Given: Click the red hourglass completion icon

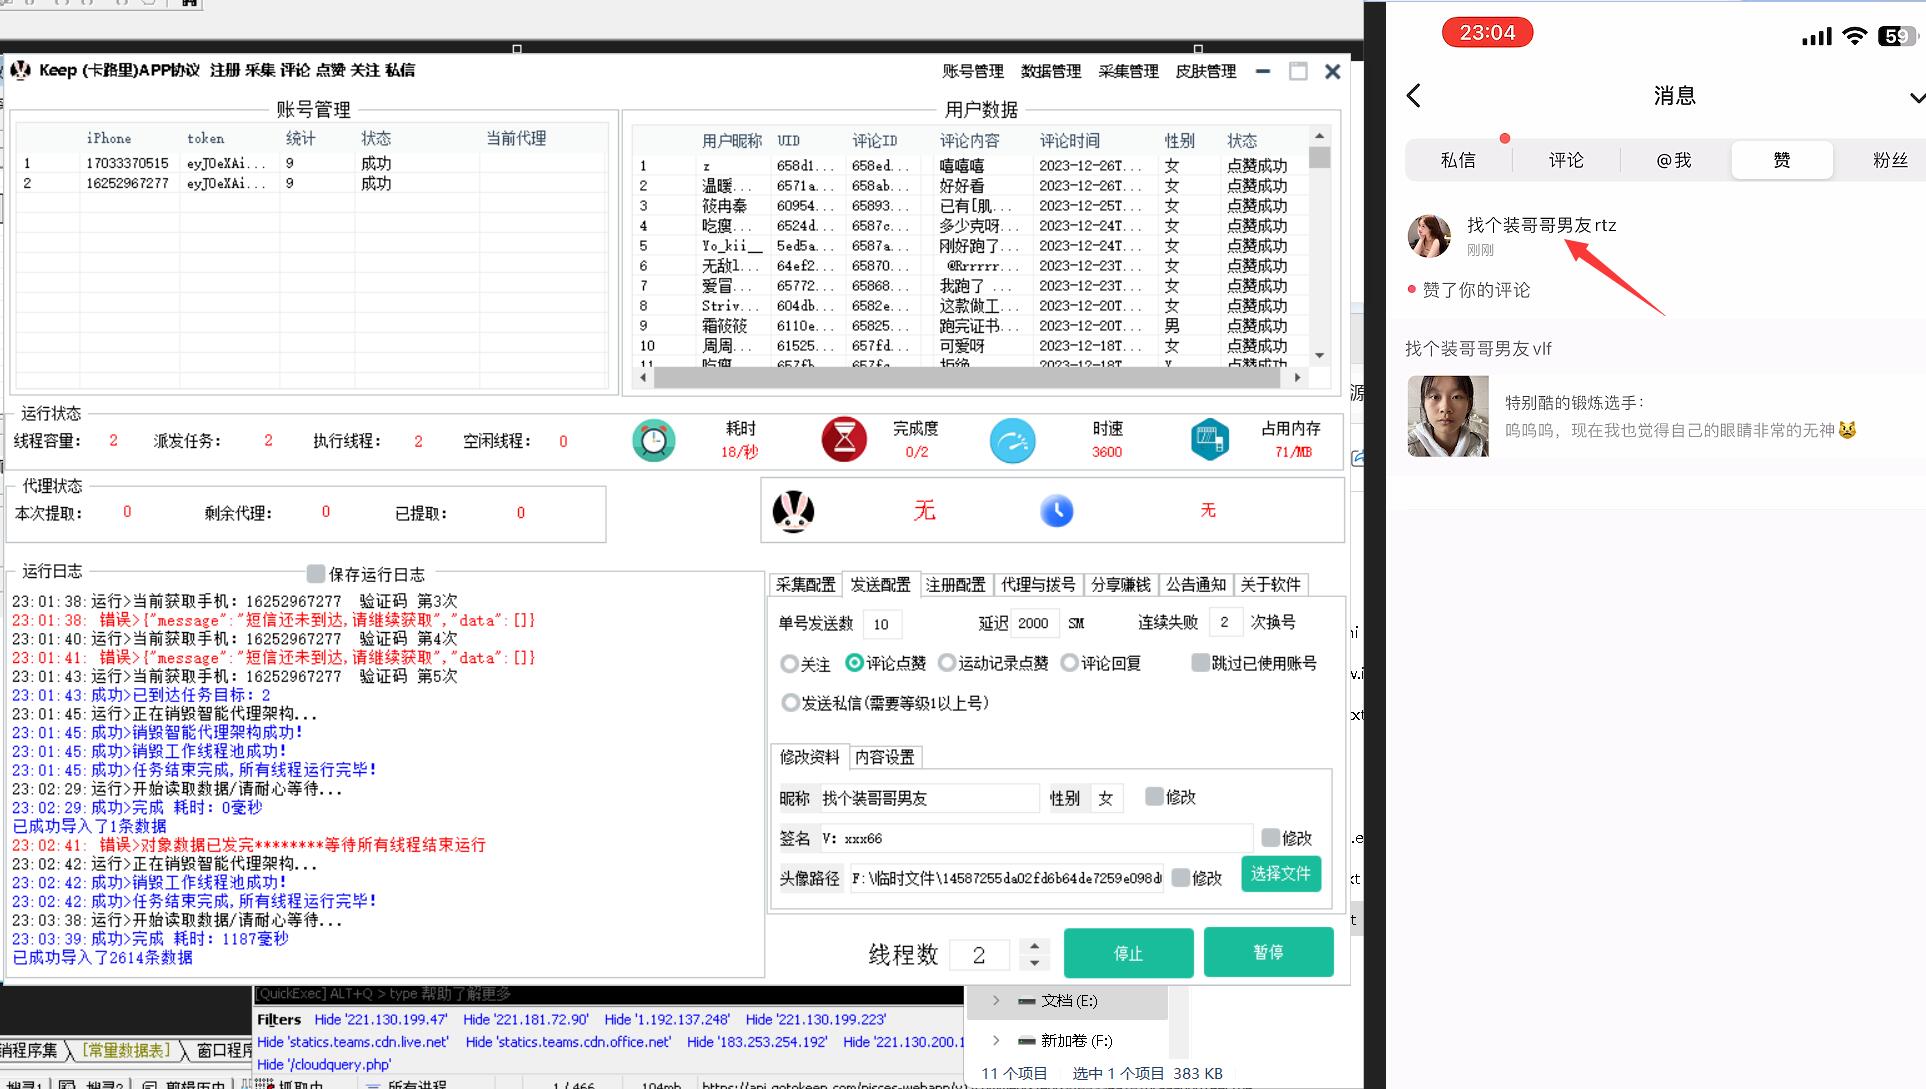Looking at the screenshot, I should tap(844, 440).
